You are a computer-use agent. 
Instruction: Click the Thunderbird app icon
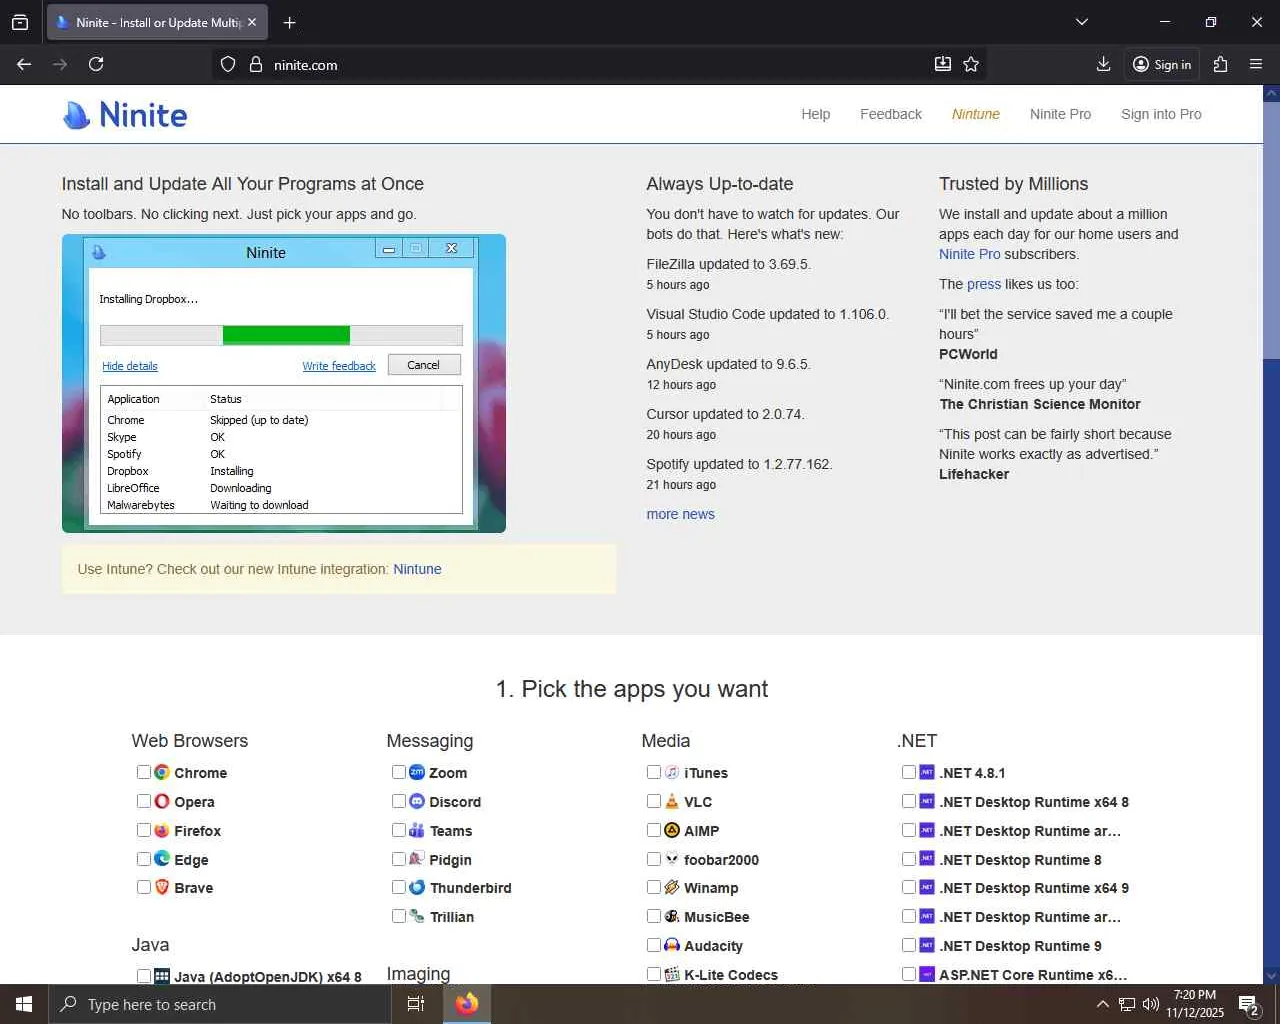click(x=417, y=887)
